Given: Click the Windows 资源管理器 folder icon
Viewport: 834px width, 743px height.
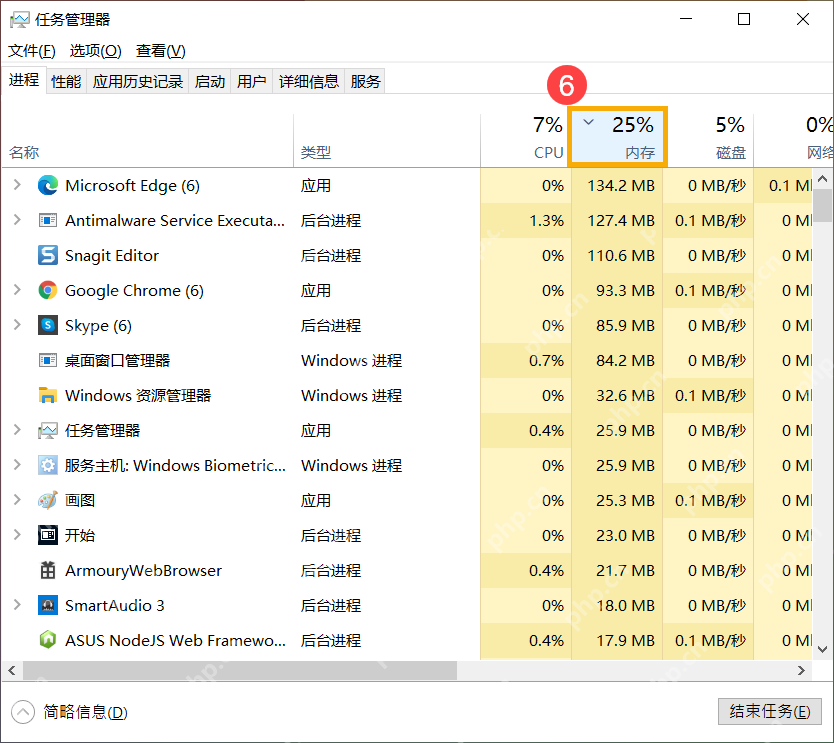Looking at the screenshot, I should pyautogui.click(x=48, y=395).
